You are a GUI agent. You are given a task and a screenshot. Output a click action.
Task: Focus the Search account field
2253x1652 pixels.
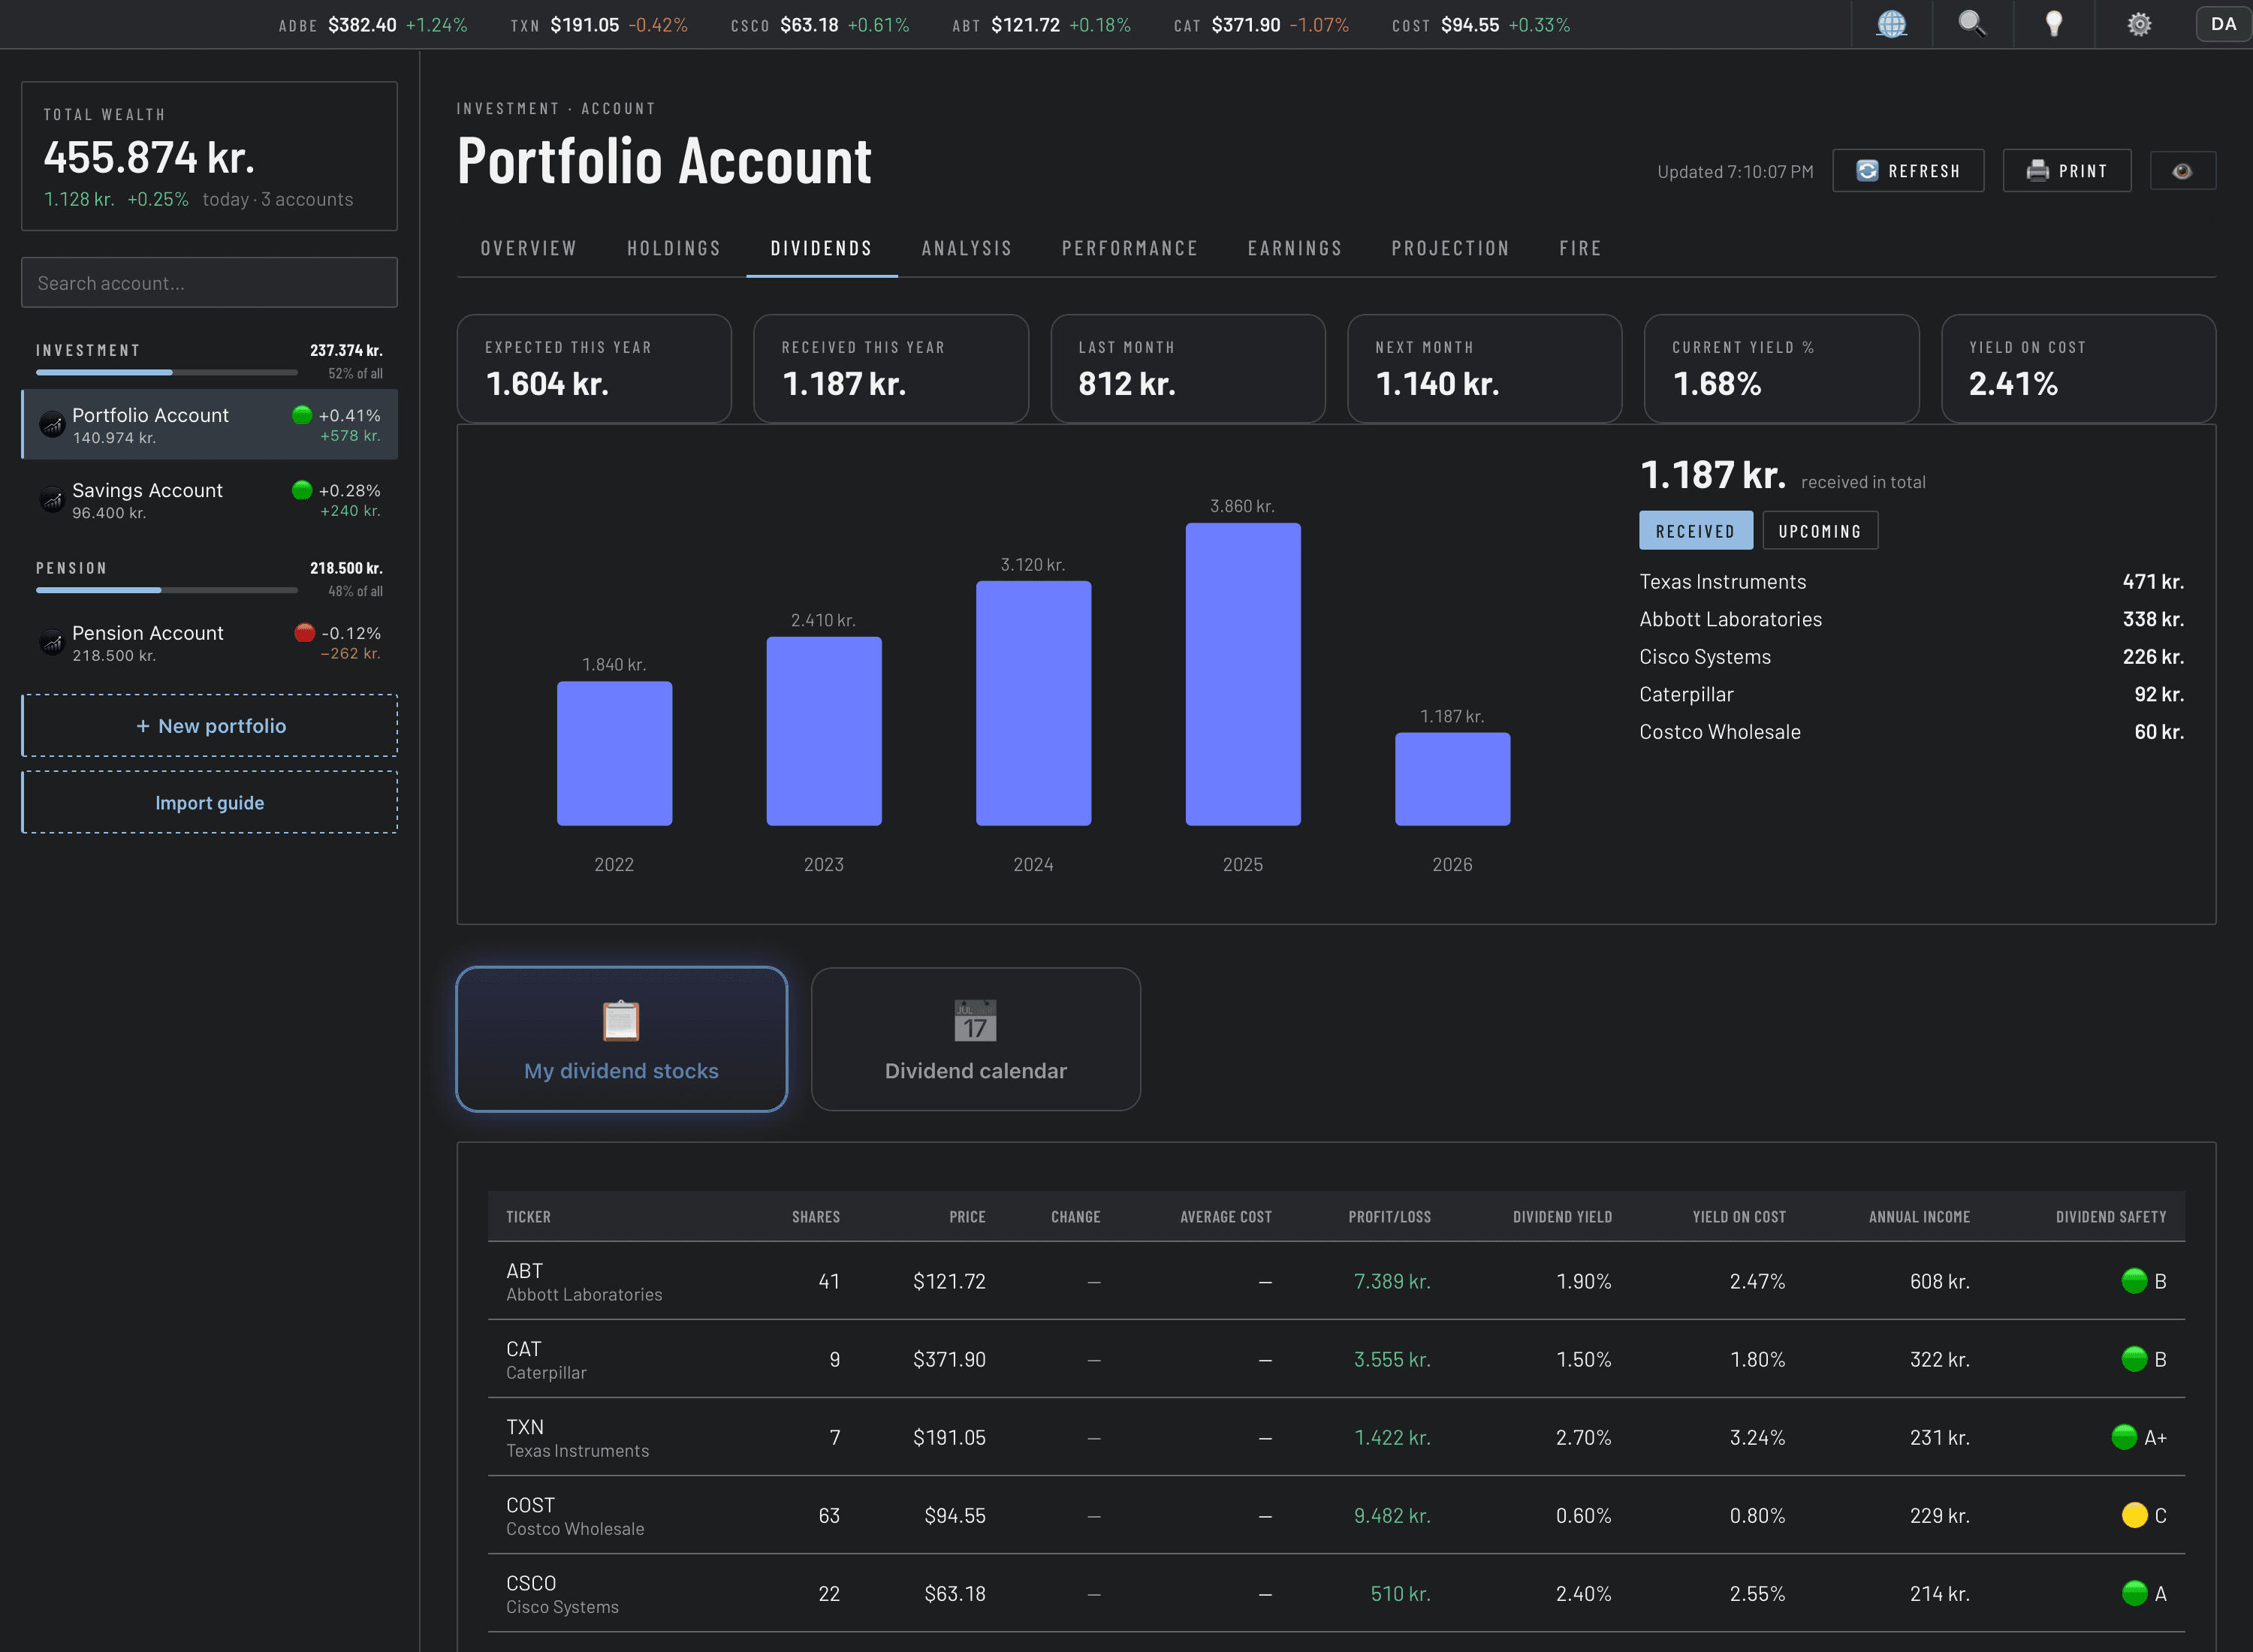pyautogui.click(x=210, y=283)
